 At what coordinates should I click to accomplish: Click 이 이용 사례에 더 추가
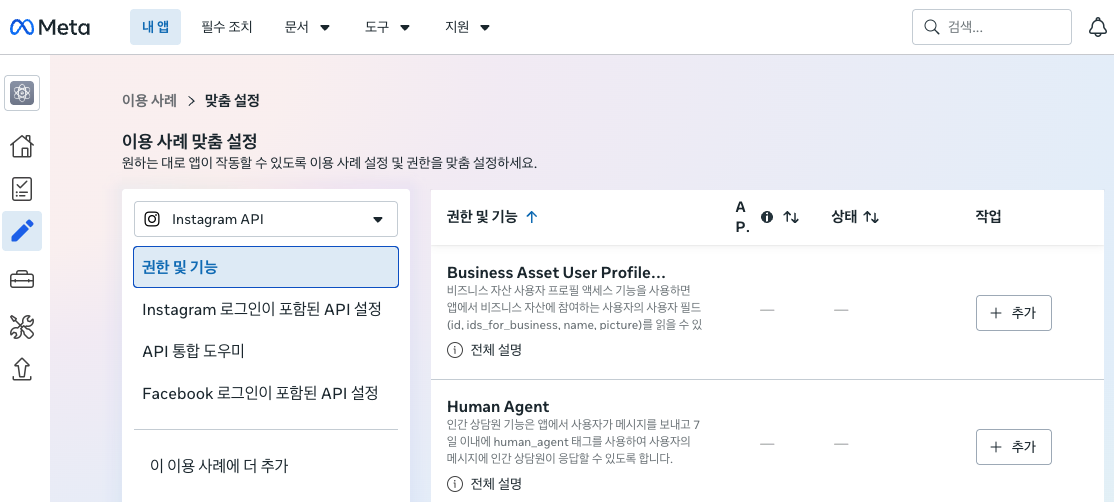220,466
